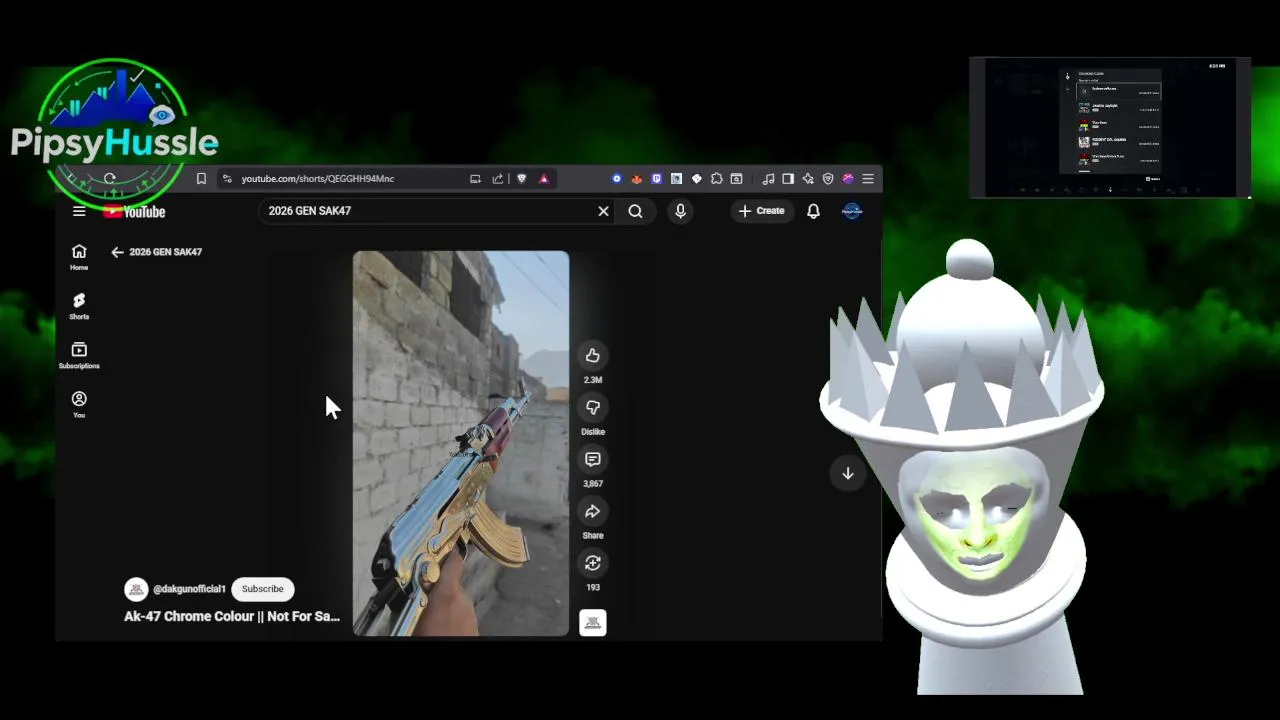The width and height of the screenshot is (1280, 720).
Task: Click the 2026 GEN SAK47 heading text
Action: [x=166, y=252]
